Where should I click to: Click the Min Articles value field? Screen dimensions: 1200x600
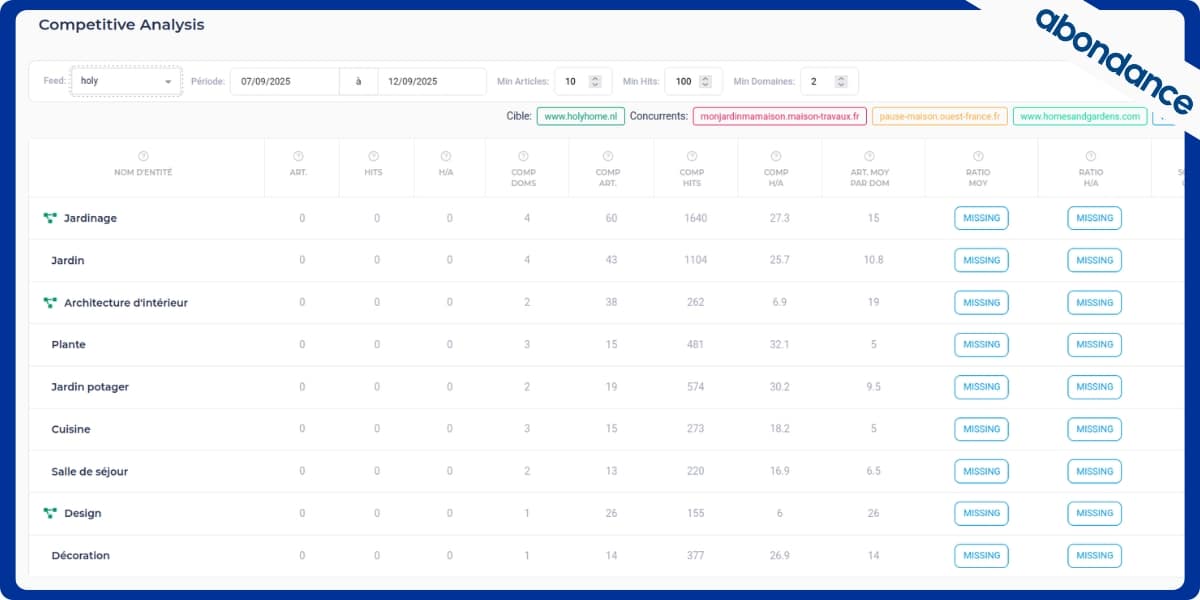(x=581, y=81)
